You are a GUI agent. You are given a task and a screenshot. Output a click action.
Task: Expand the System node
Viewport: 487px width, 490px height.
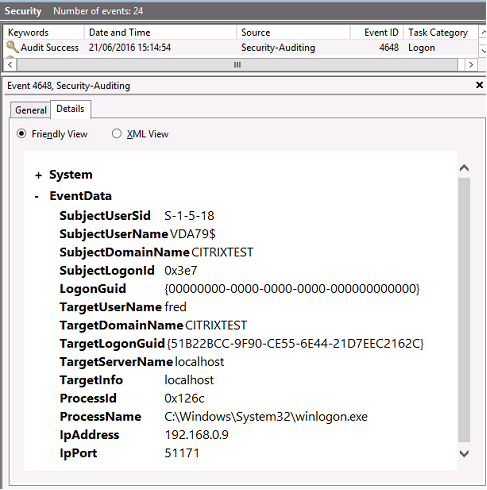(x=38, y=175)
